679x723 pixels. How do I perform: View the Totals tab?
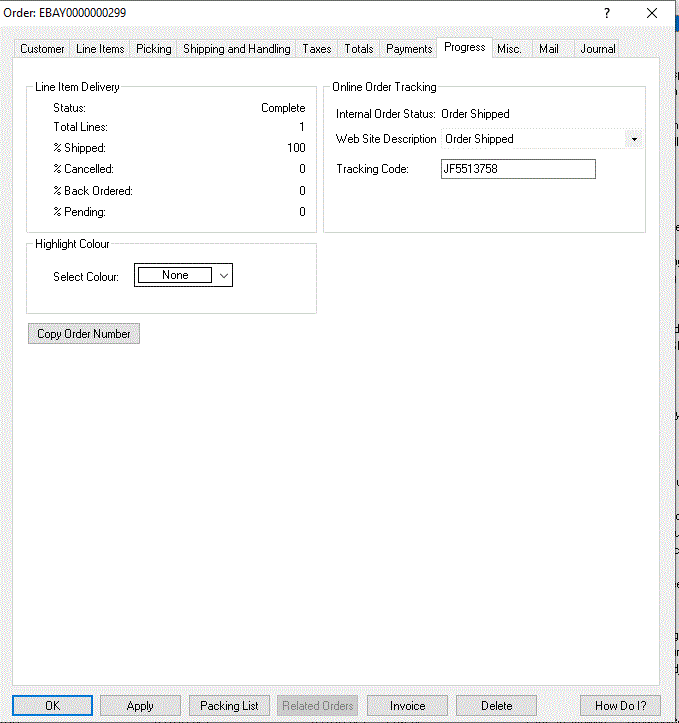click(358, 49)
